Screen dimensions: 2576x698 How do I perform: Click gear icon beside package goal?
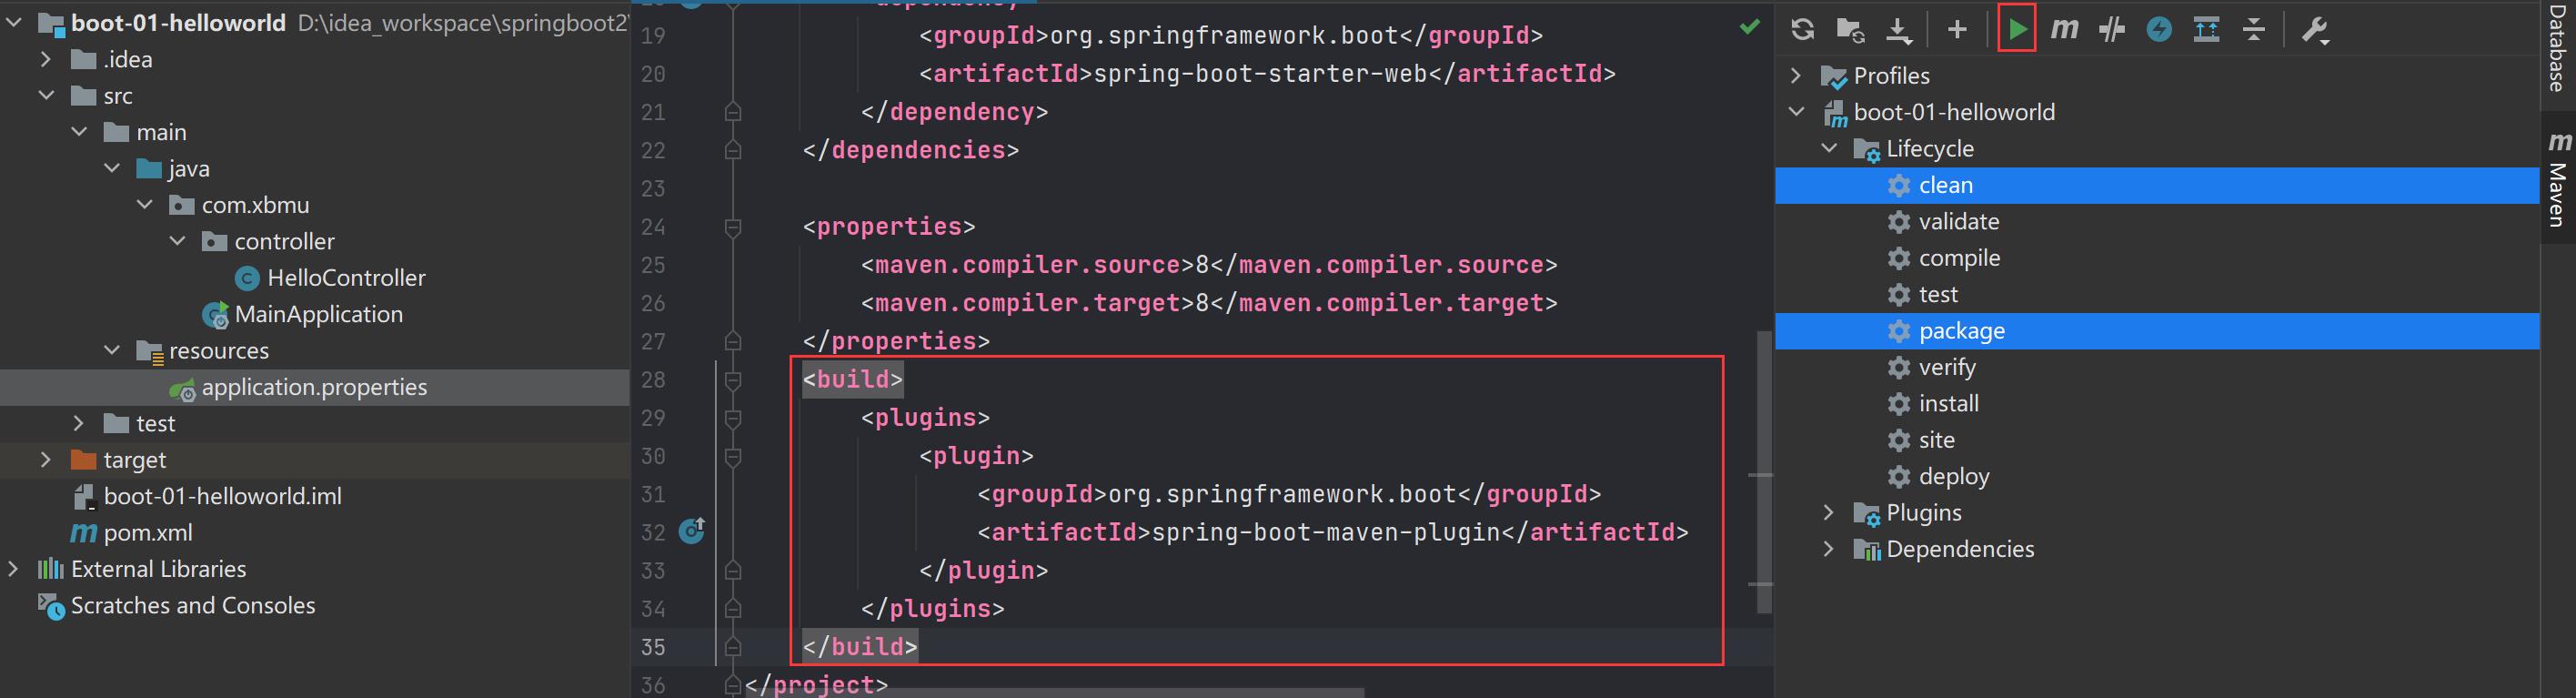1898,331
